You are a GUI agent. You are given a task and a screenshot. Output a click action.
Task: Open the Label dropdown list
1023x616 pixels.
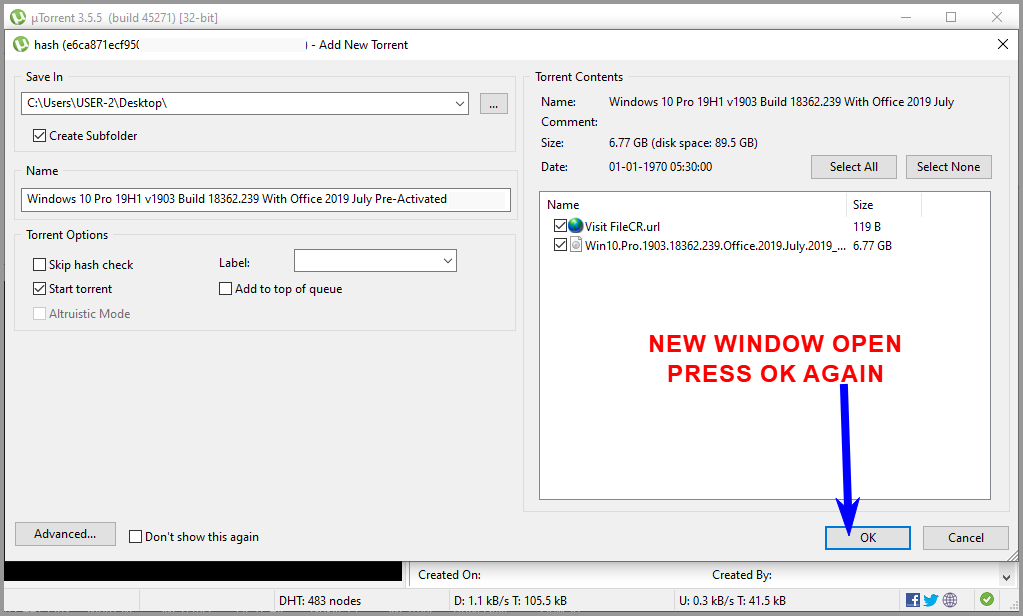click(x=448, y=261)
